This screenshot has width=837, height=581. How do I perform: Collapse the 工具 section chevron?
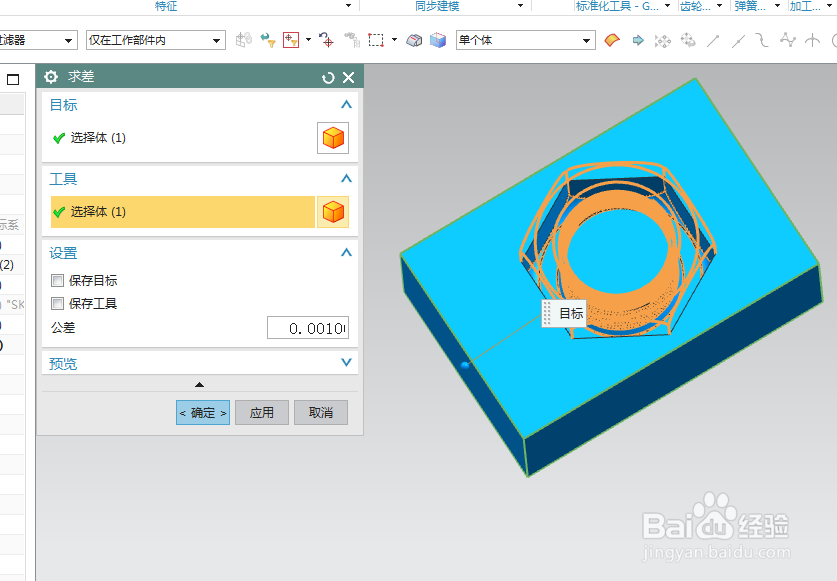pyautogui.click(x=346, y=178)
